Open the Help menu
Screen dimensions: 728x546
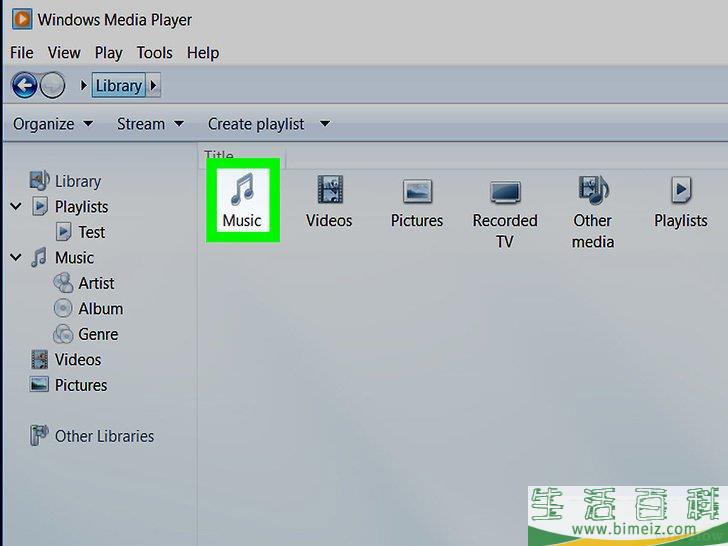point(203,52)
